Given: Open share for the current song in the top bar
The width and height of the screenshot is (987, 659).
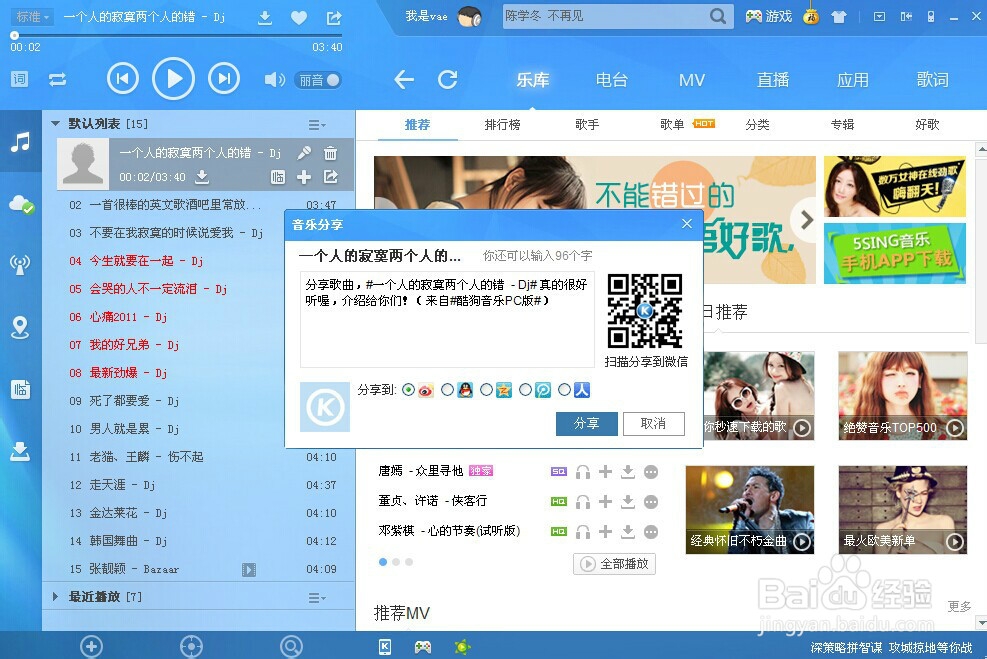Looking at the screenshot, I should tap(334, 18).
